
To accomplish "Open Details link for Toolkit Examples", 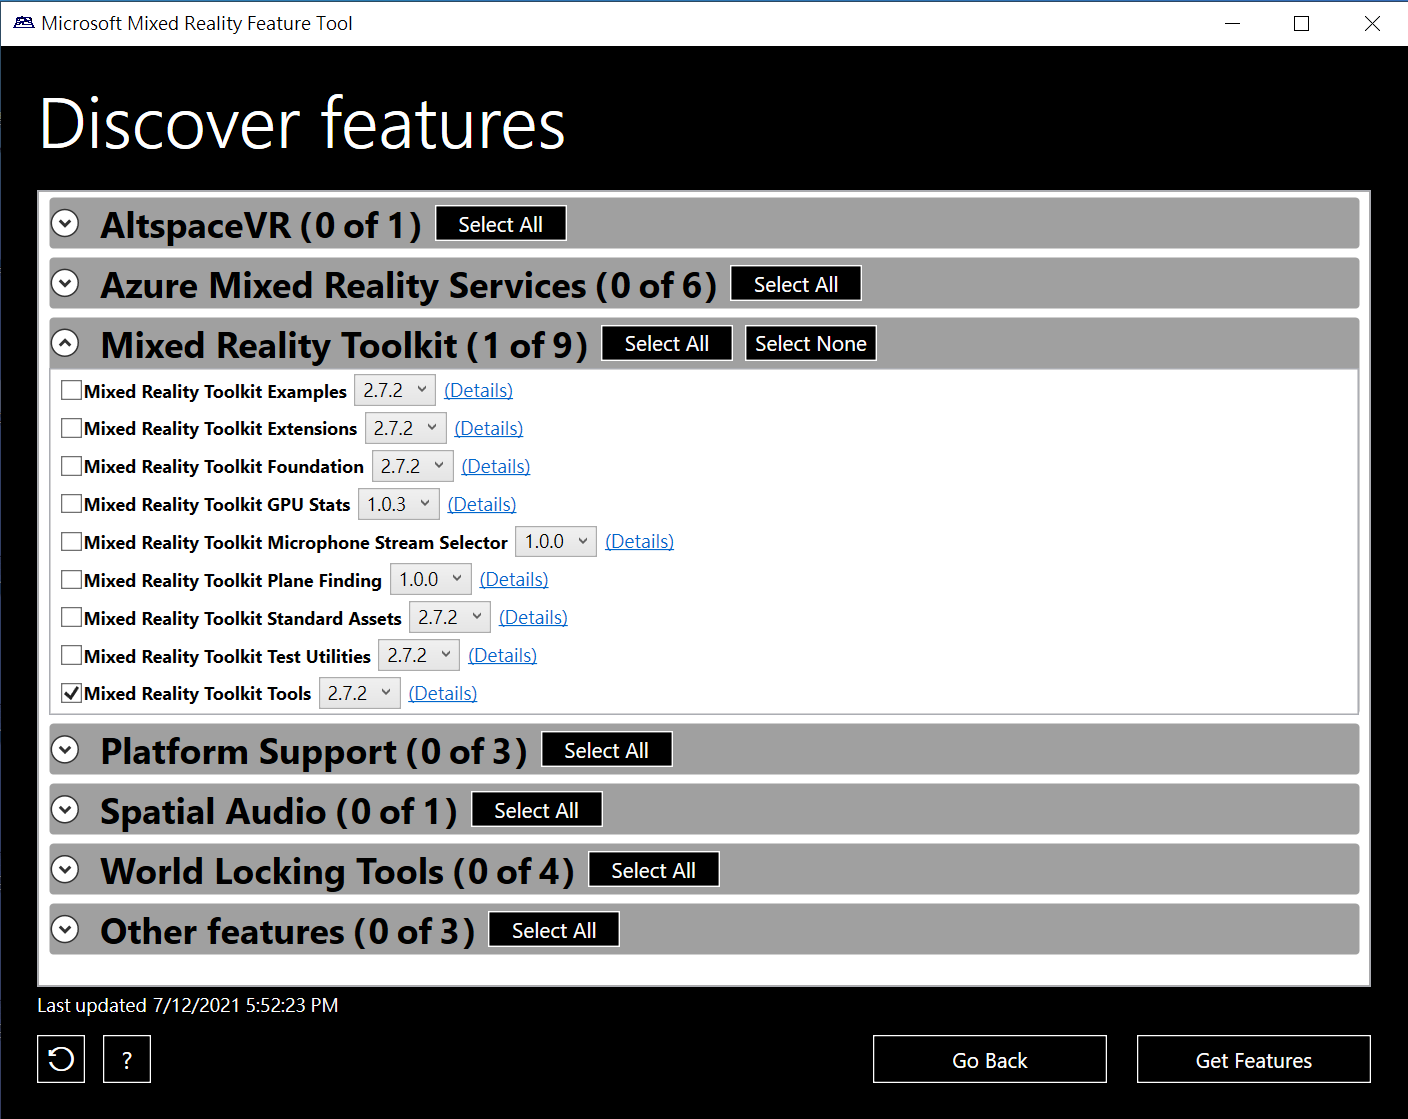I will click(479, 390).
